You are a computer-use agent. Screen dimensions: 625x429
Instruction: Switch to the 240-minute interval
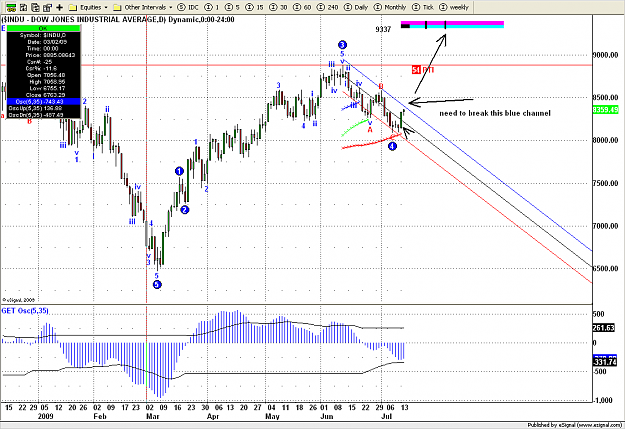click(328, 7)
